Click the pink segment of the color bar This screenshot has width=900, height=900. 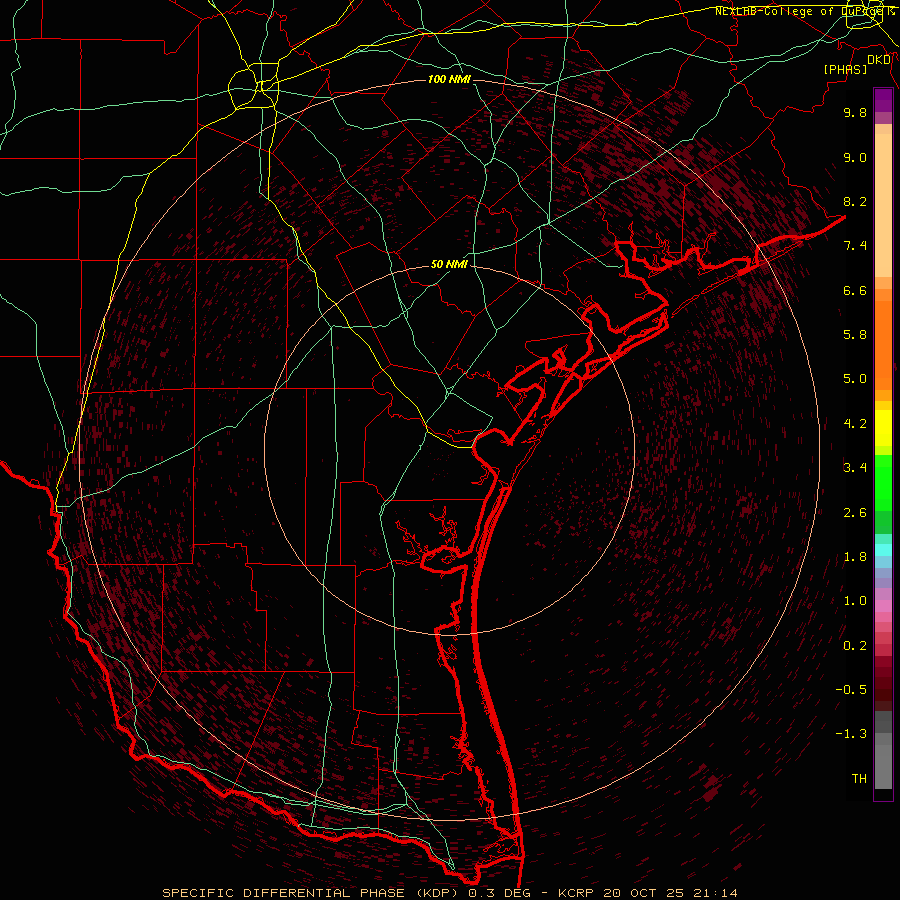pos(883,606)
